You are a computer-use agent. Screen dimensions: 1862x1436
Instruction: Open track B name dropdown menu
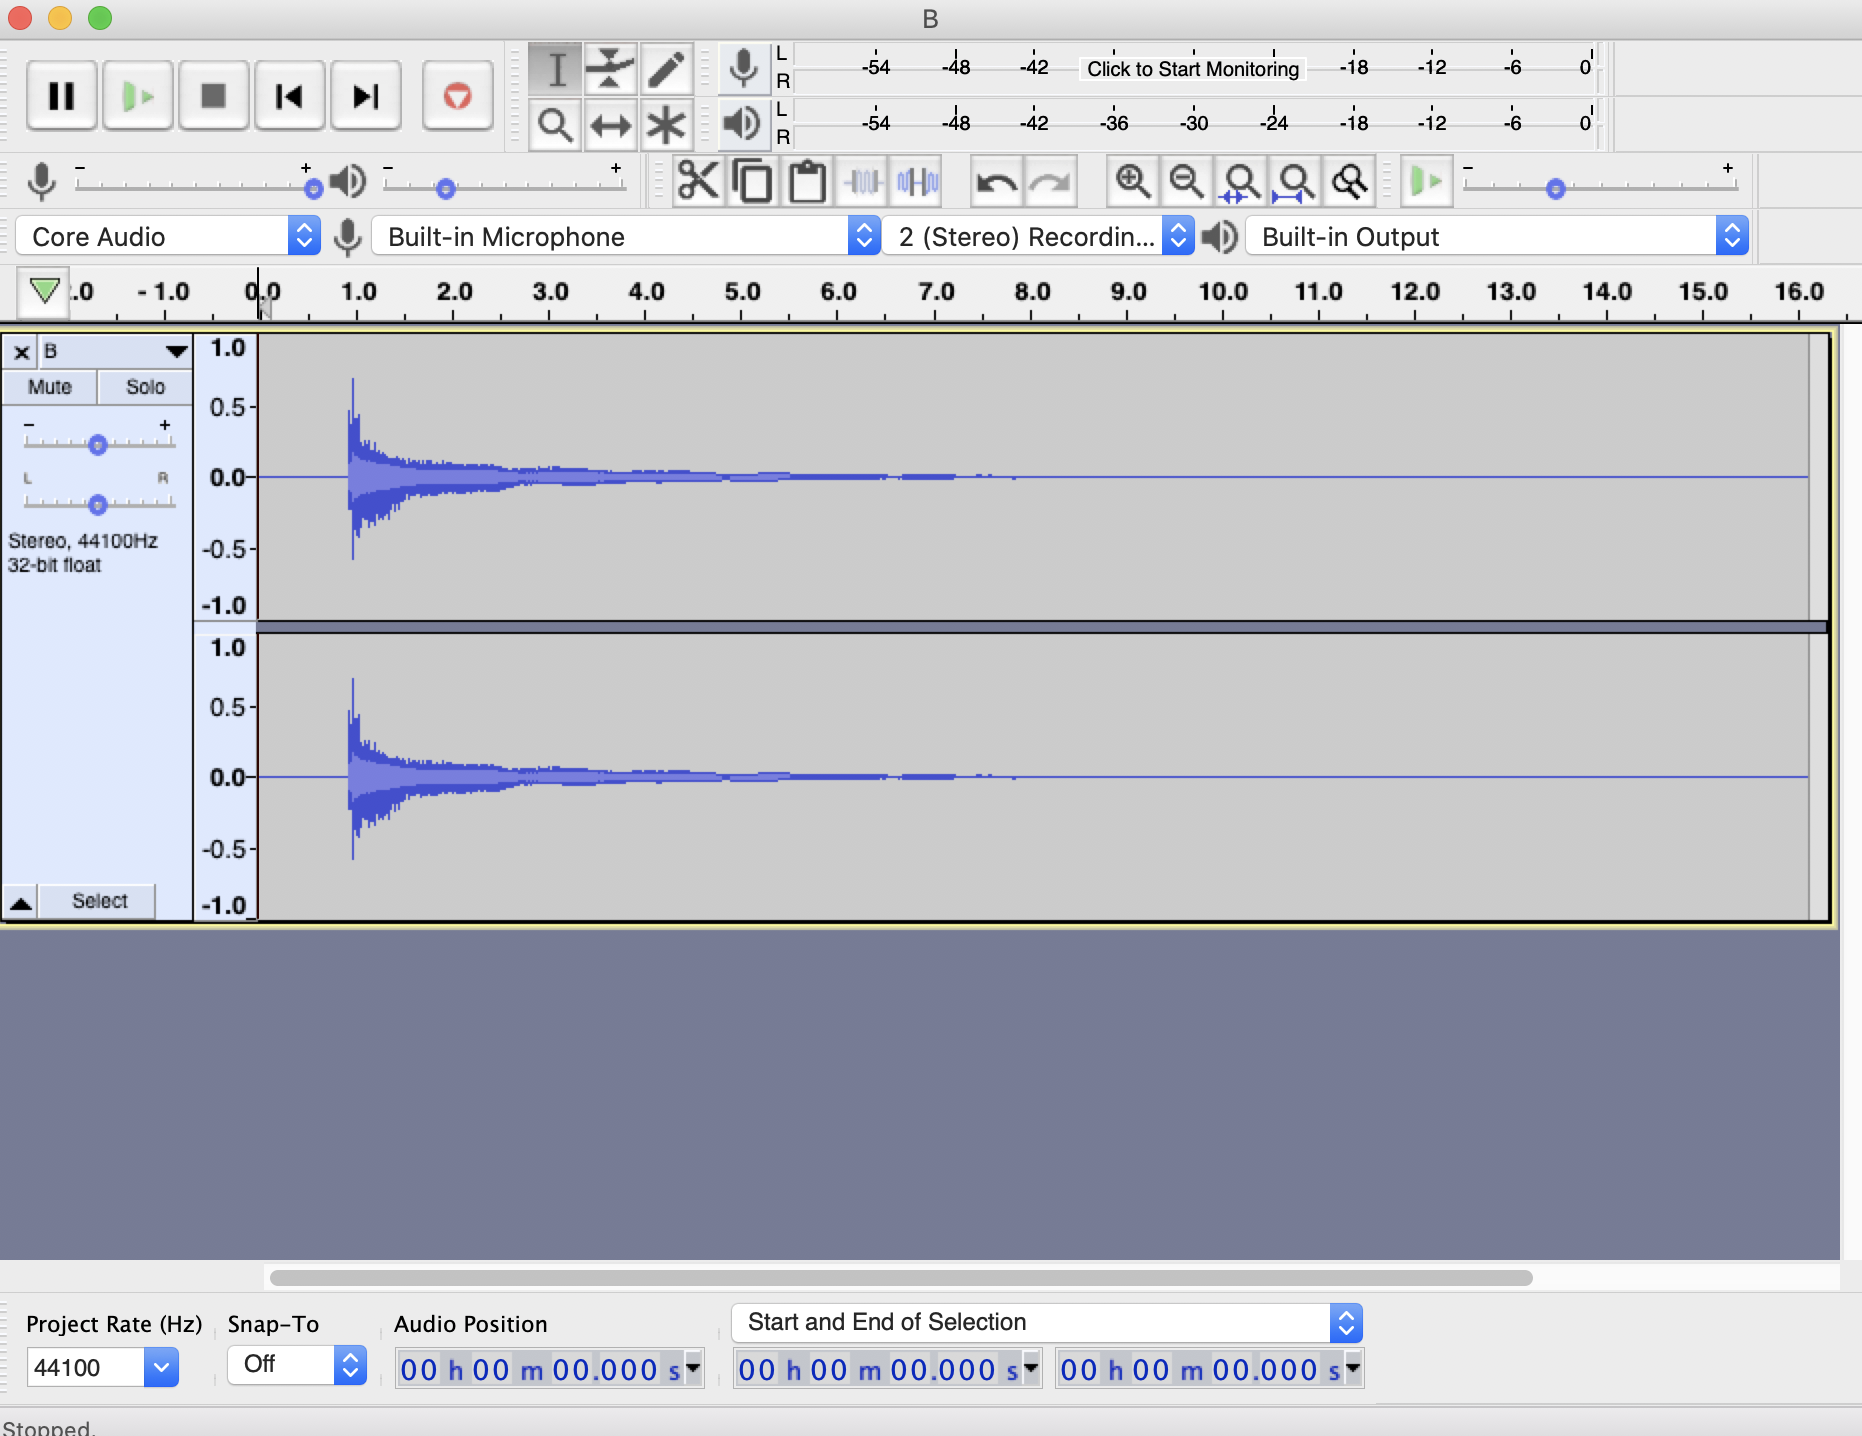tap(115, 352)
